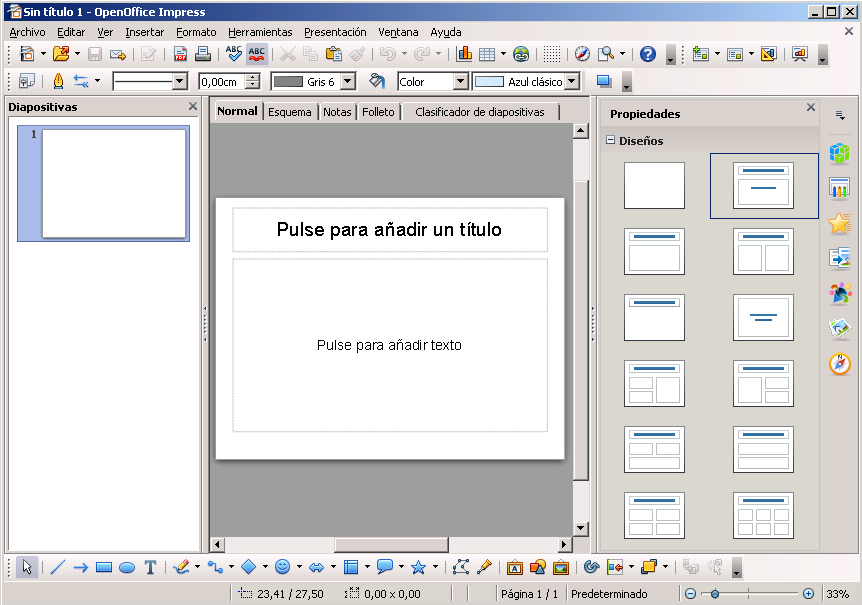
Task: Open the Formato menu
Action: point(196,32)
